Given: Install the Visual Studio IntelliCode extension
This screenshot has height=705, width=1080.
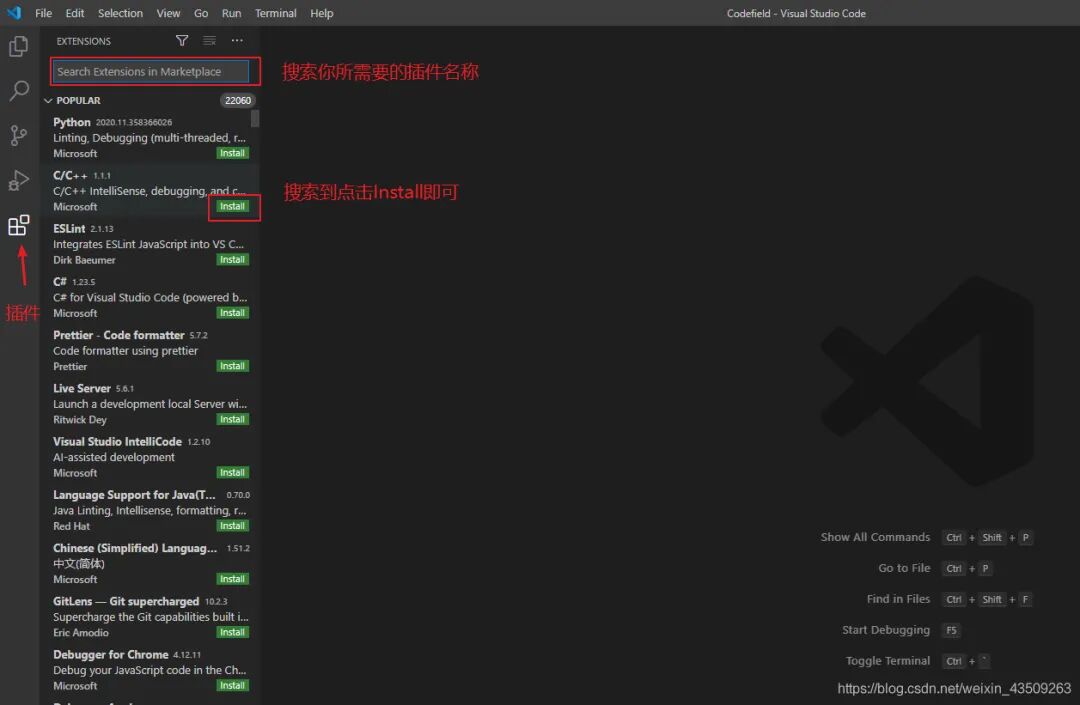Looking at the screenshot, I should (x=232, y=472).
